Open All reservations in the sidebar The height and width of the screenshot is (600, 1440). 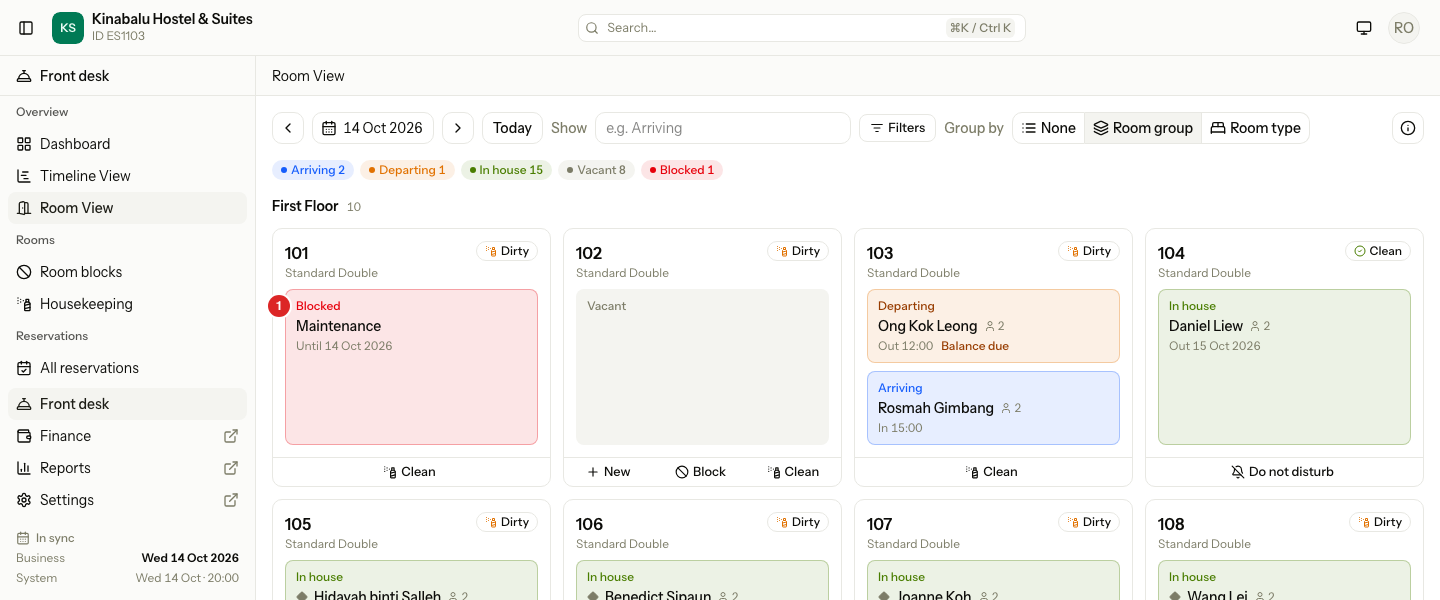[128, 368]
